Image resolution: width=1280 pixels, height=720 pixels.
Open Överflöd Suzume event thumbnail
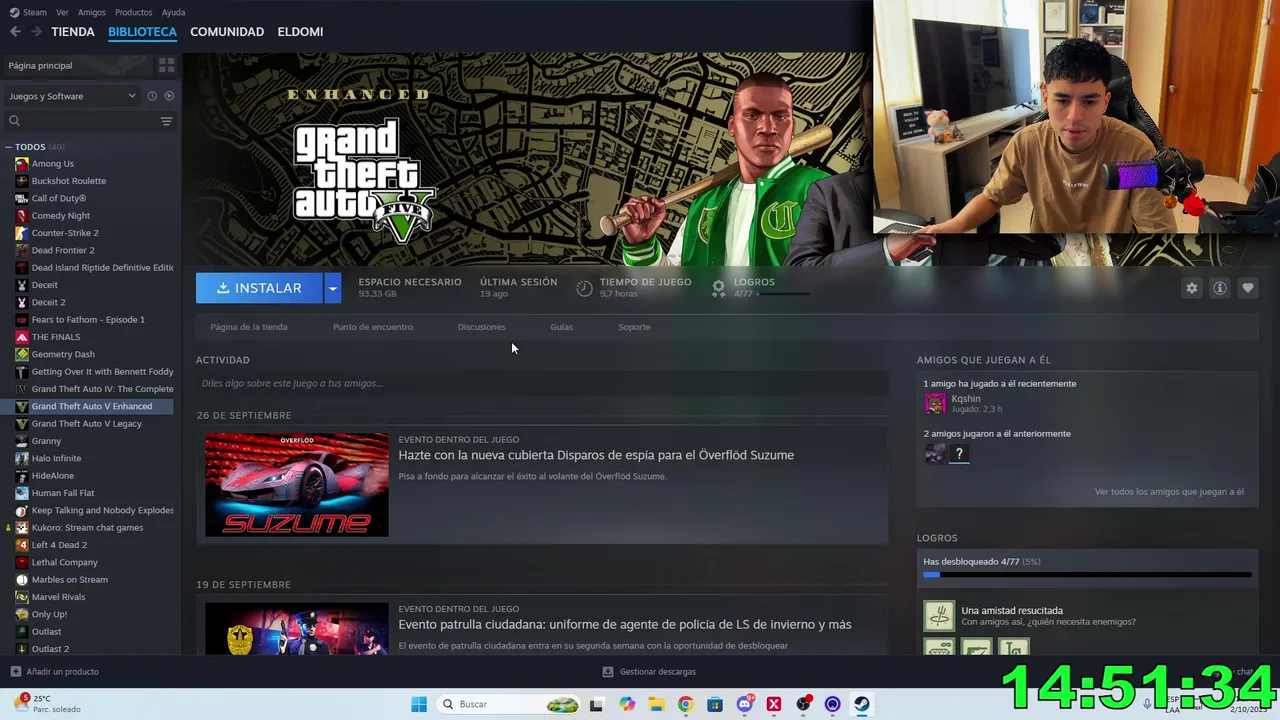pyautogui.click(x=297, y=485)
